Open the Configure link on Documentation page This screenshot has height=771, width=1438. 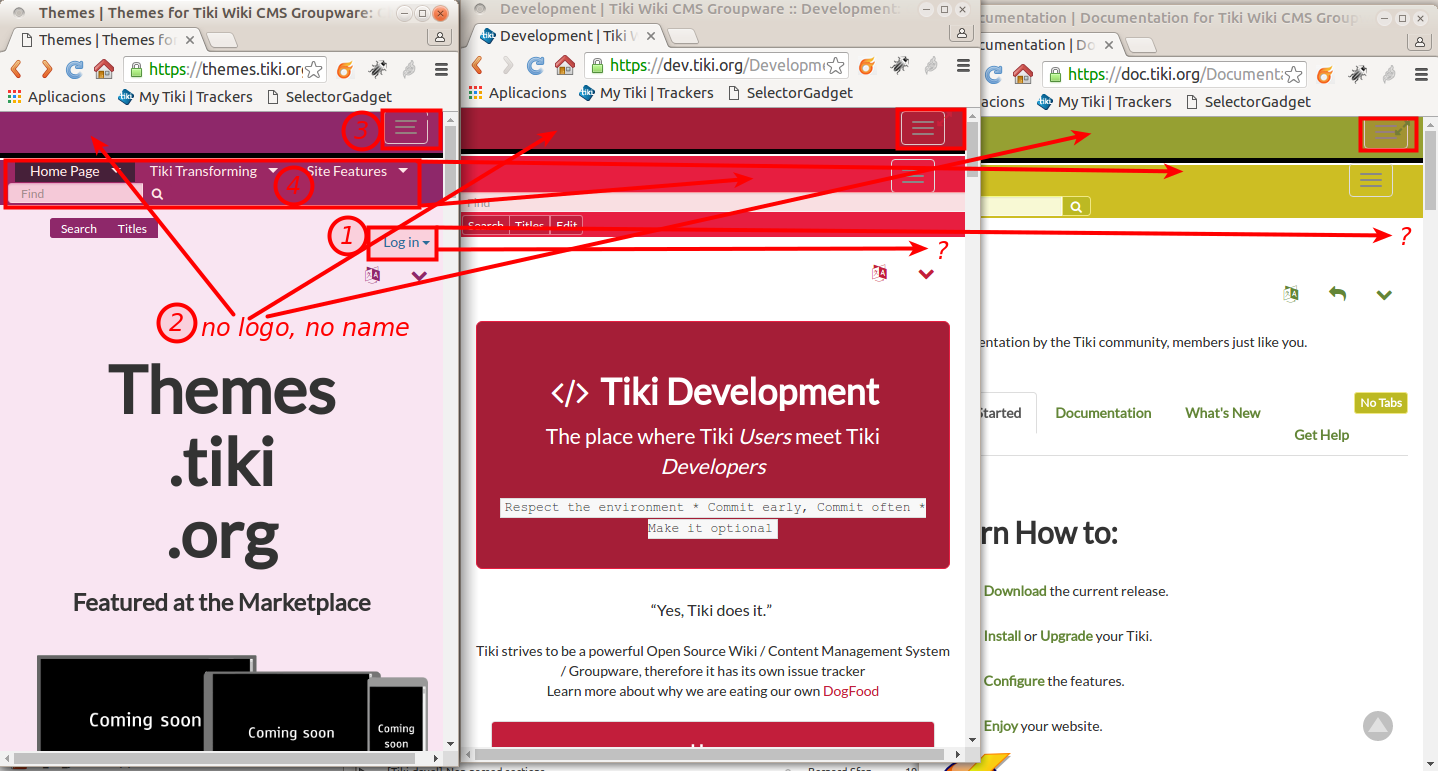click(1013, 681)
